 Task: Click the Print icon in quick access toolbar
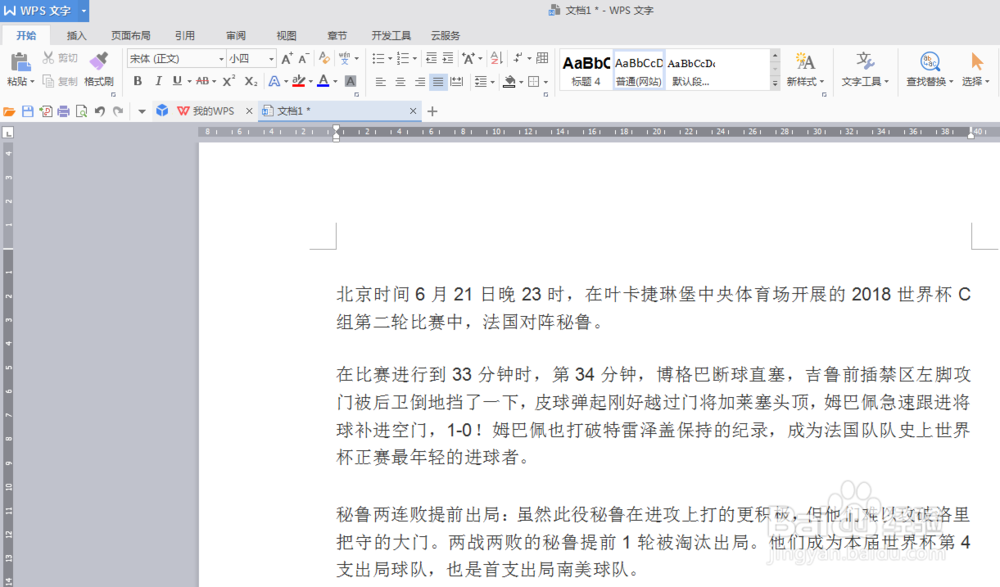tap(63, 111)
